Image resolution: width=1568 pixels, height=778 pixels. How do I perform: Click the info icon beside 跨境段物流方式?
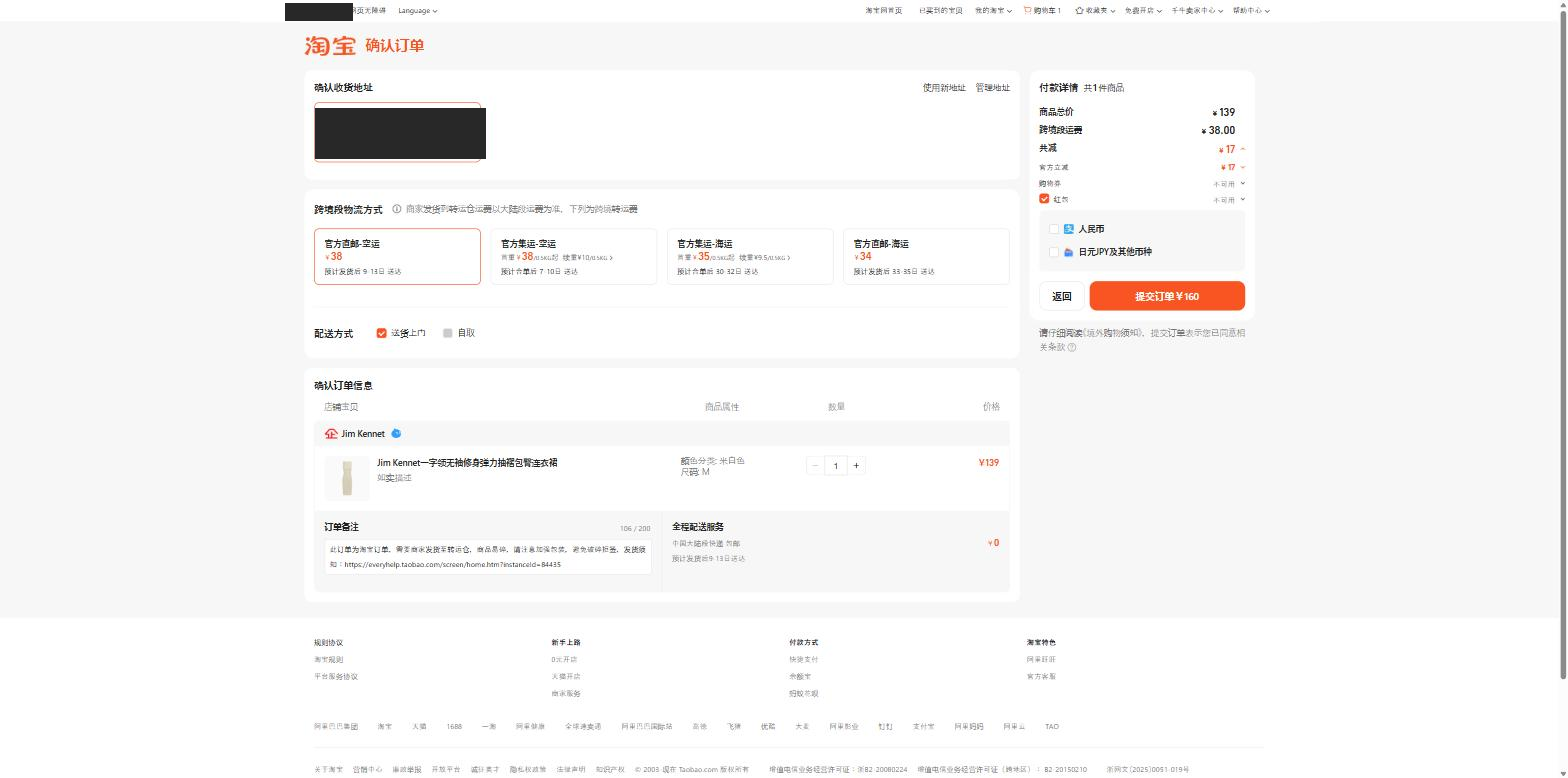click(397, 209)
